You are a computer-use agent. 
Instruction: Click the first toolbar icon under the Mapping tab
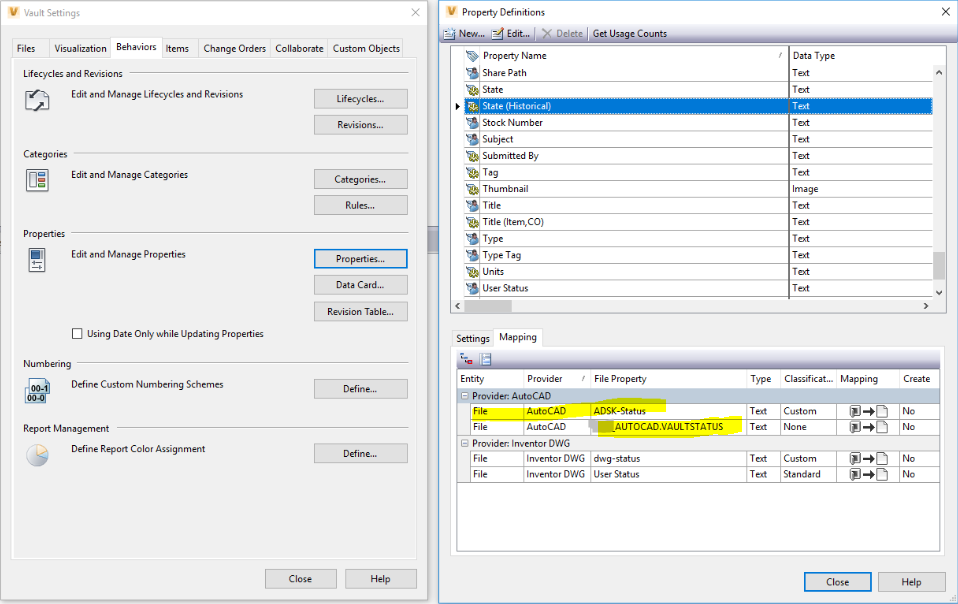(x=464, y=358)
